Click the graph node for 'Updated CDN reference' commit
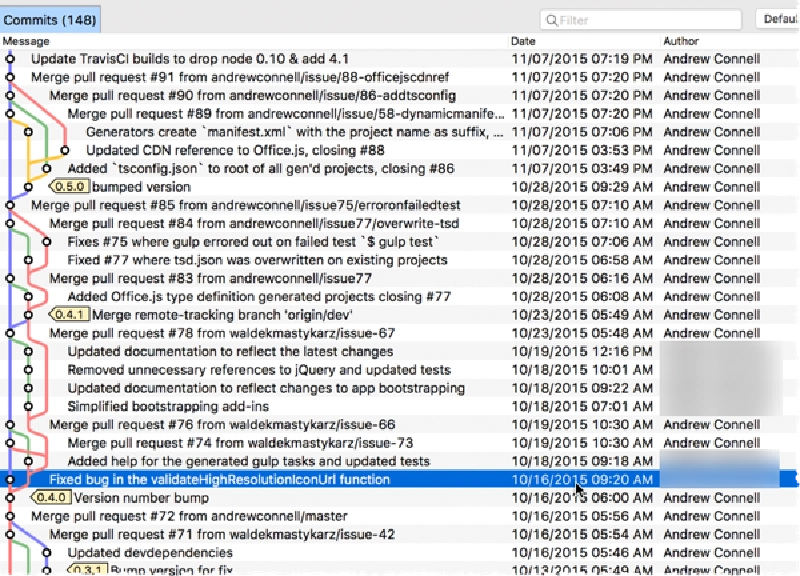This screenshot has height=576, width=800. pos(65,150)
